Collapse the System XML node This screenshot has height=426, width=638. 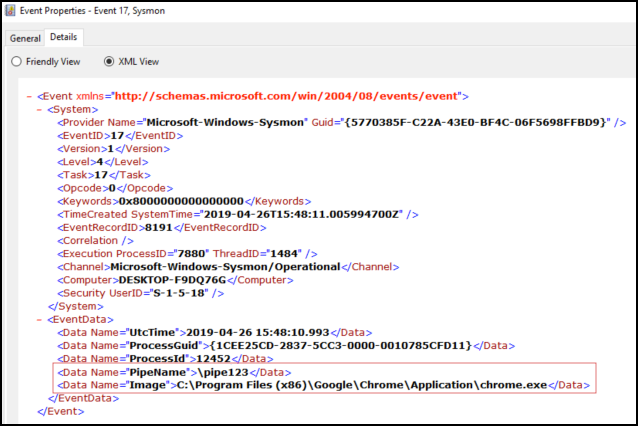pyautogui.click(x=39, y=109)
